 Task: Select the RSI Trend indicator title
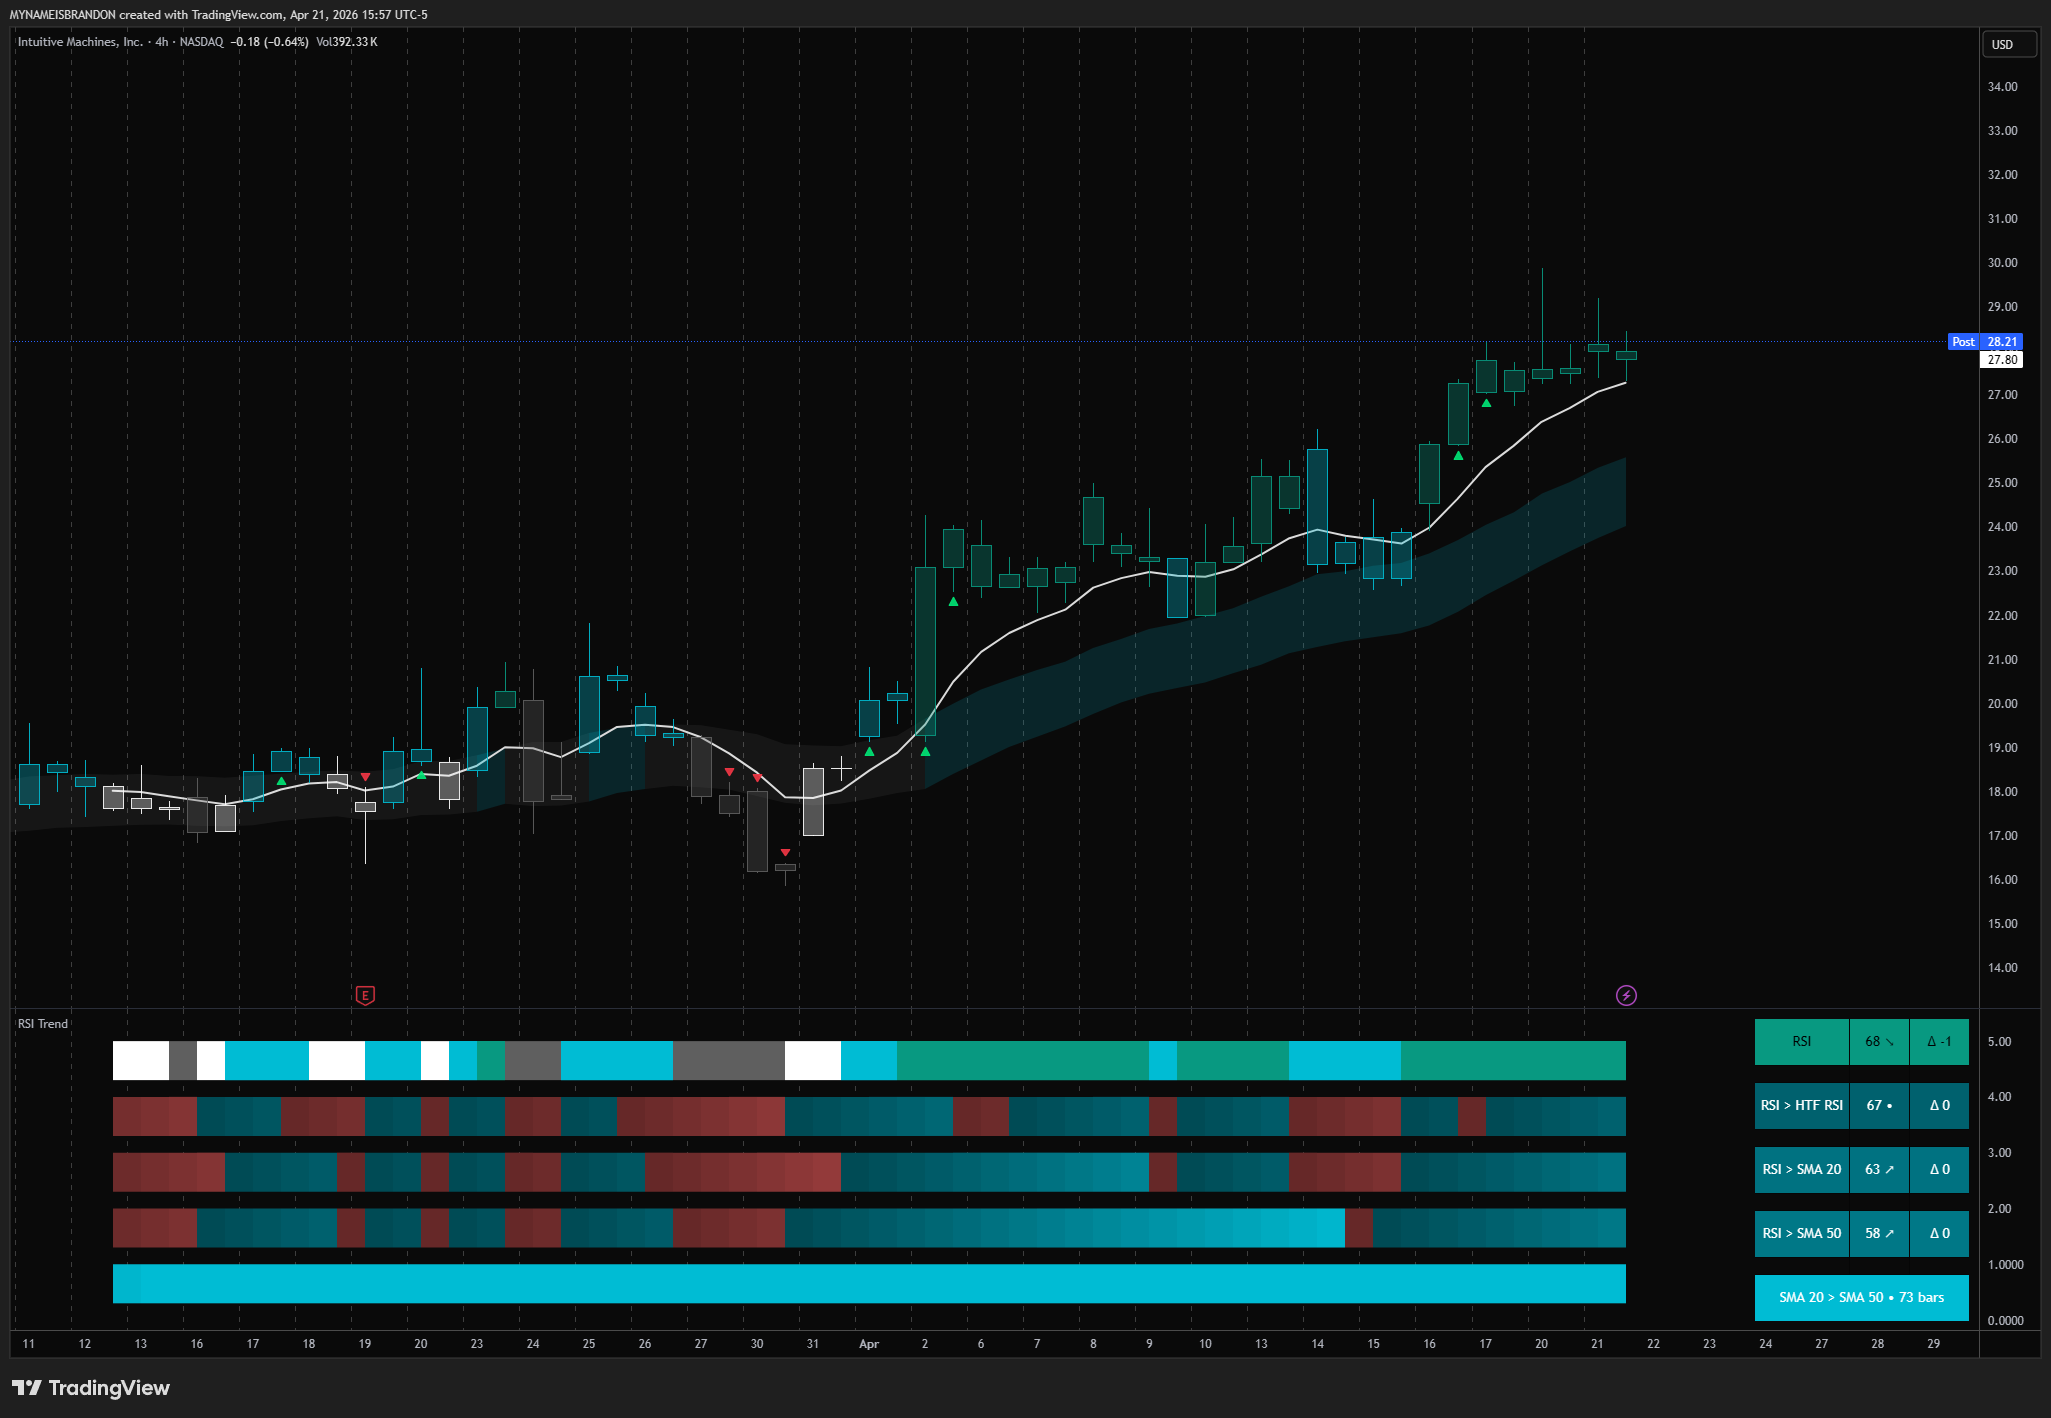pyautogui.click(x=43, y=1024)
